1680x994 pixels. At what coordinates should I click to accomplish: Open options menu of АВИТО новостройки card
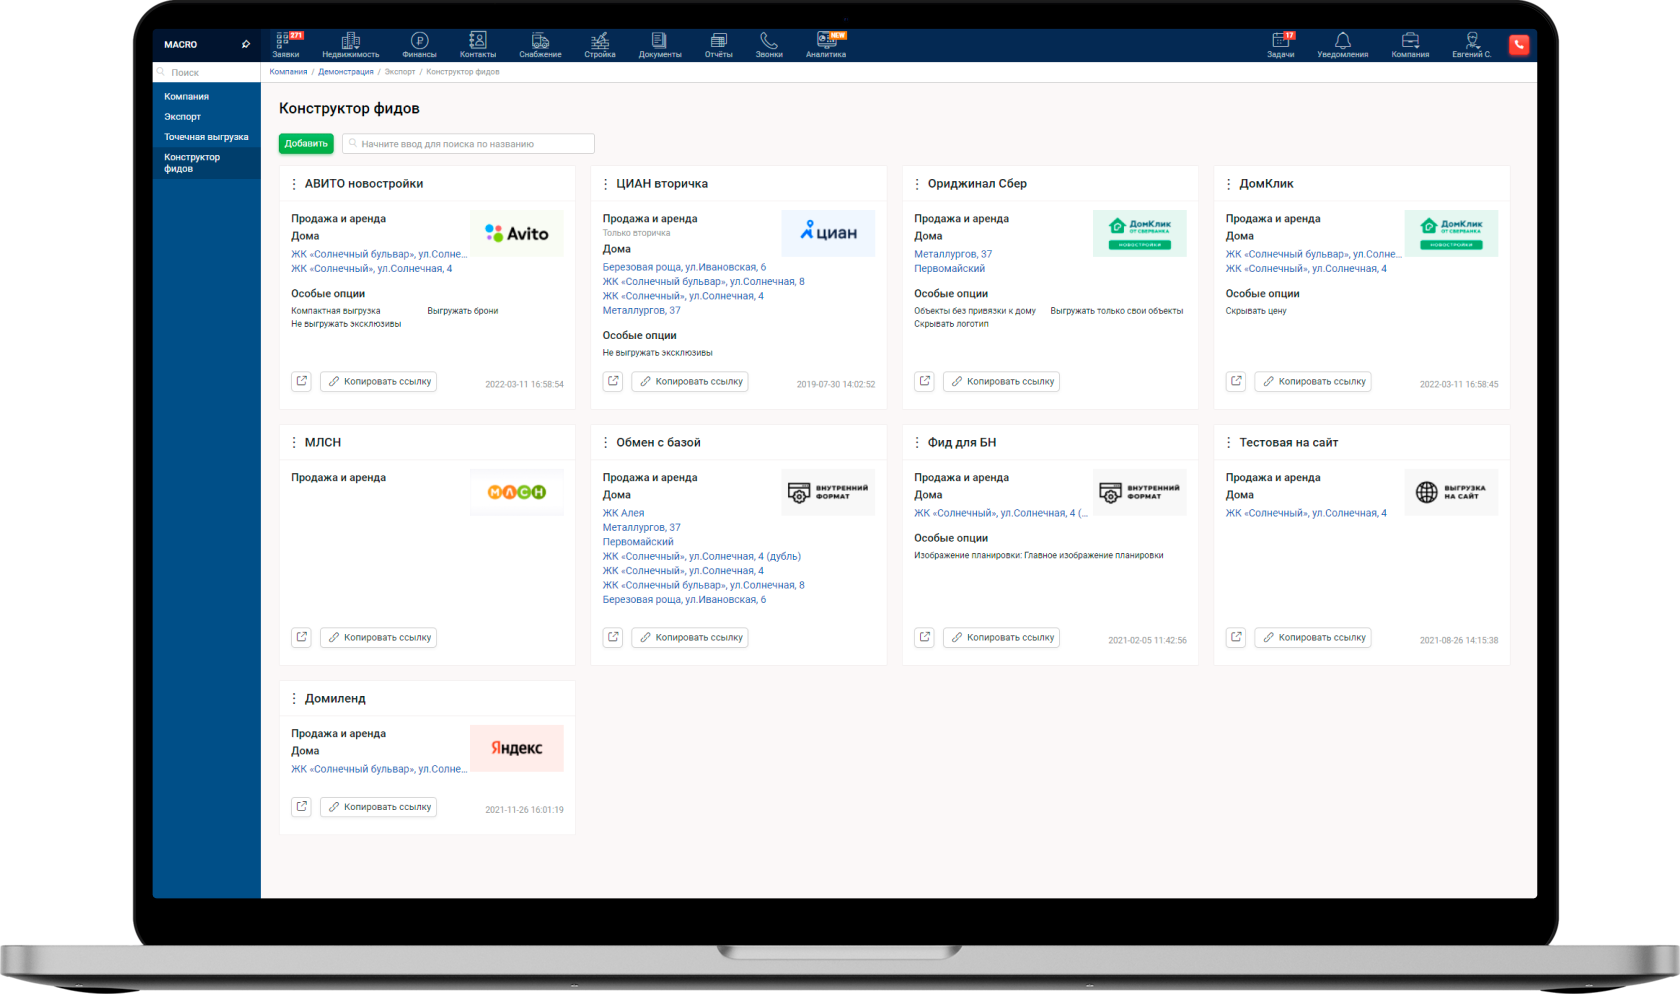[x=293, y=184]
